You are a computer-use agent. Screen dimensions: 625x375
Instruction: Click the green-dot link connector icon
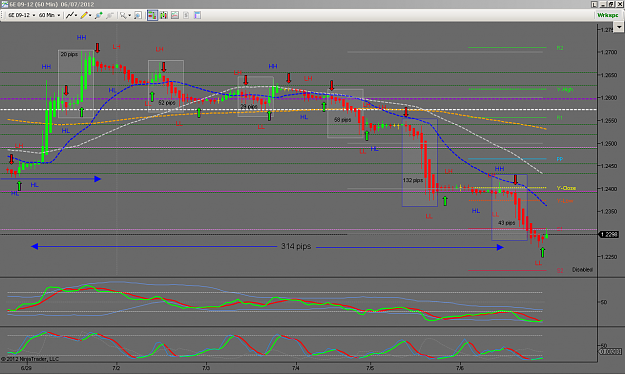98,15
